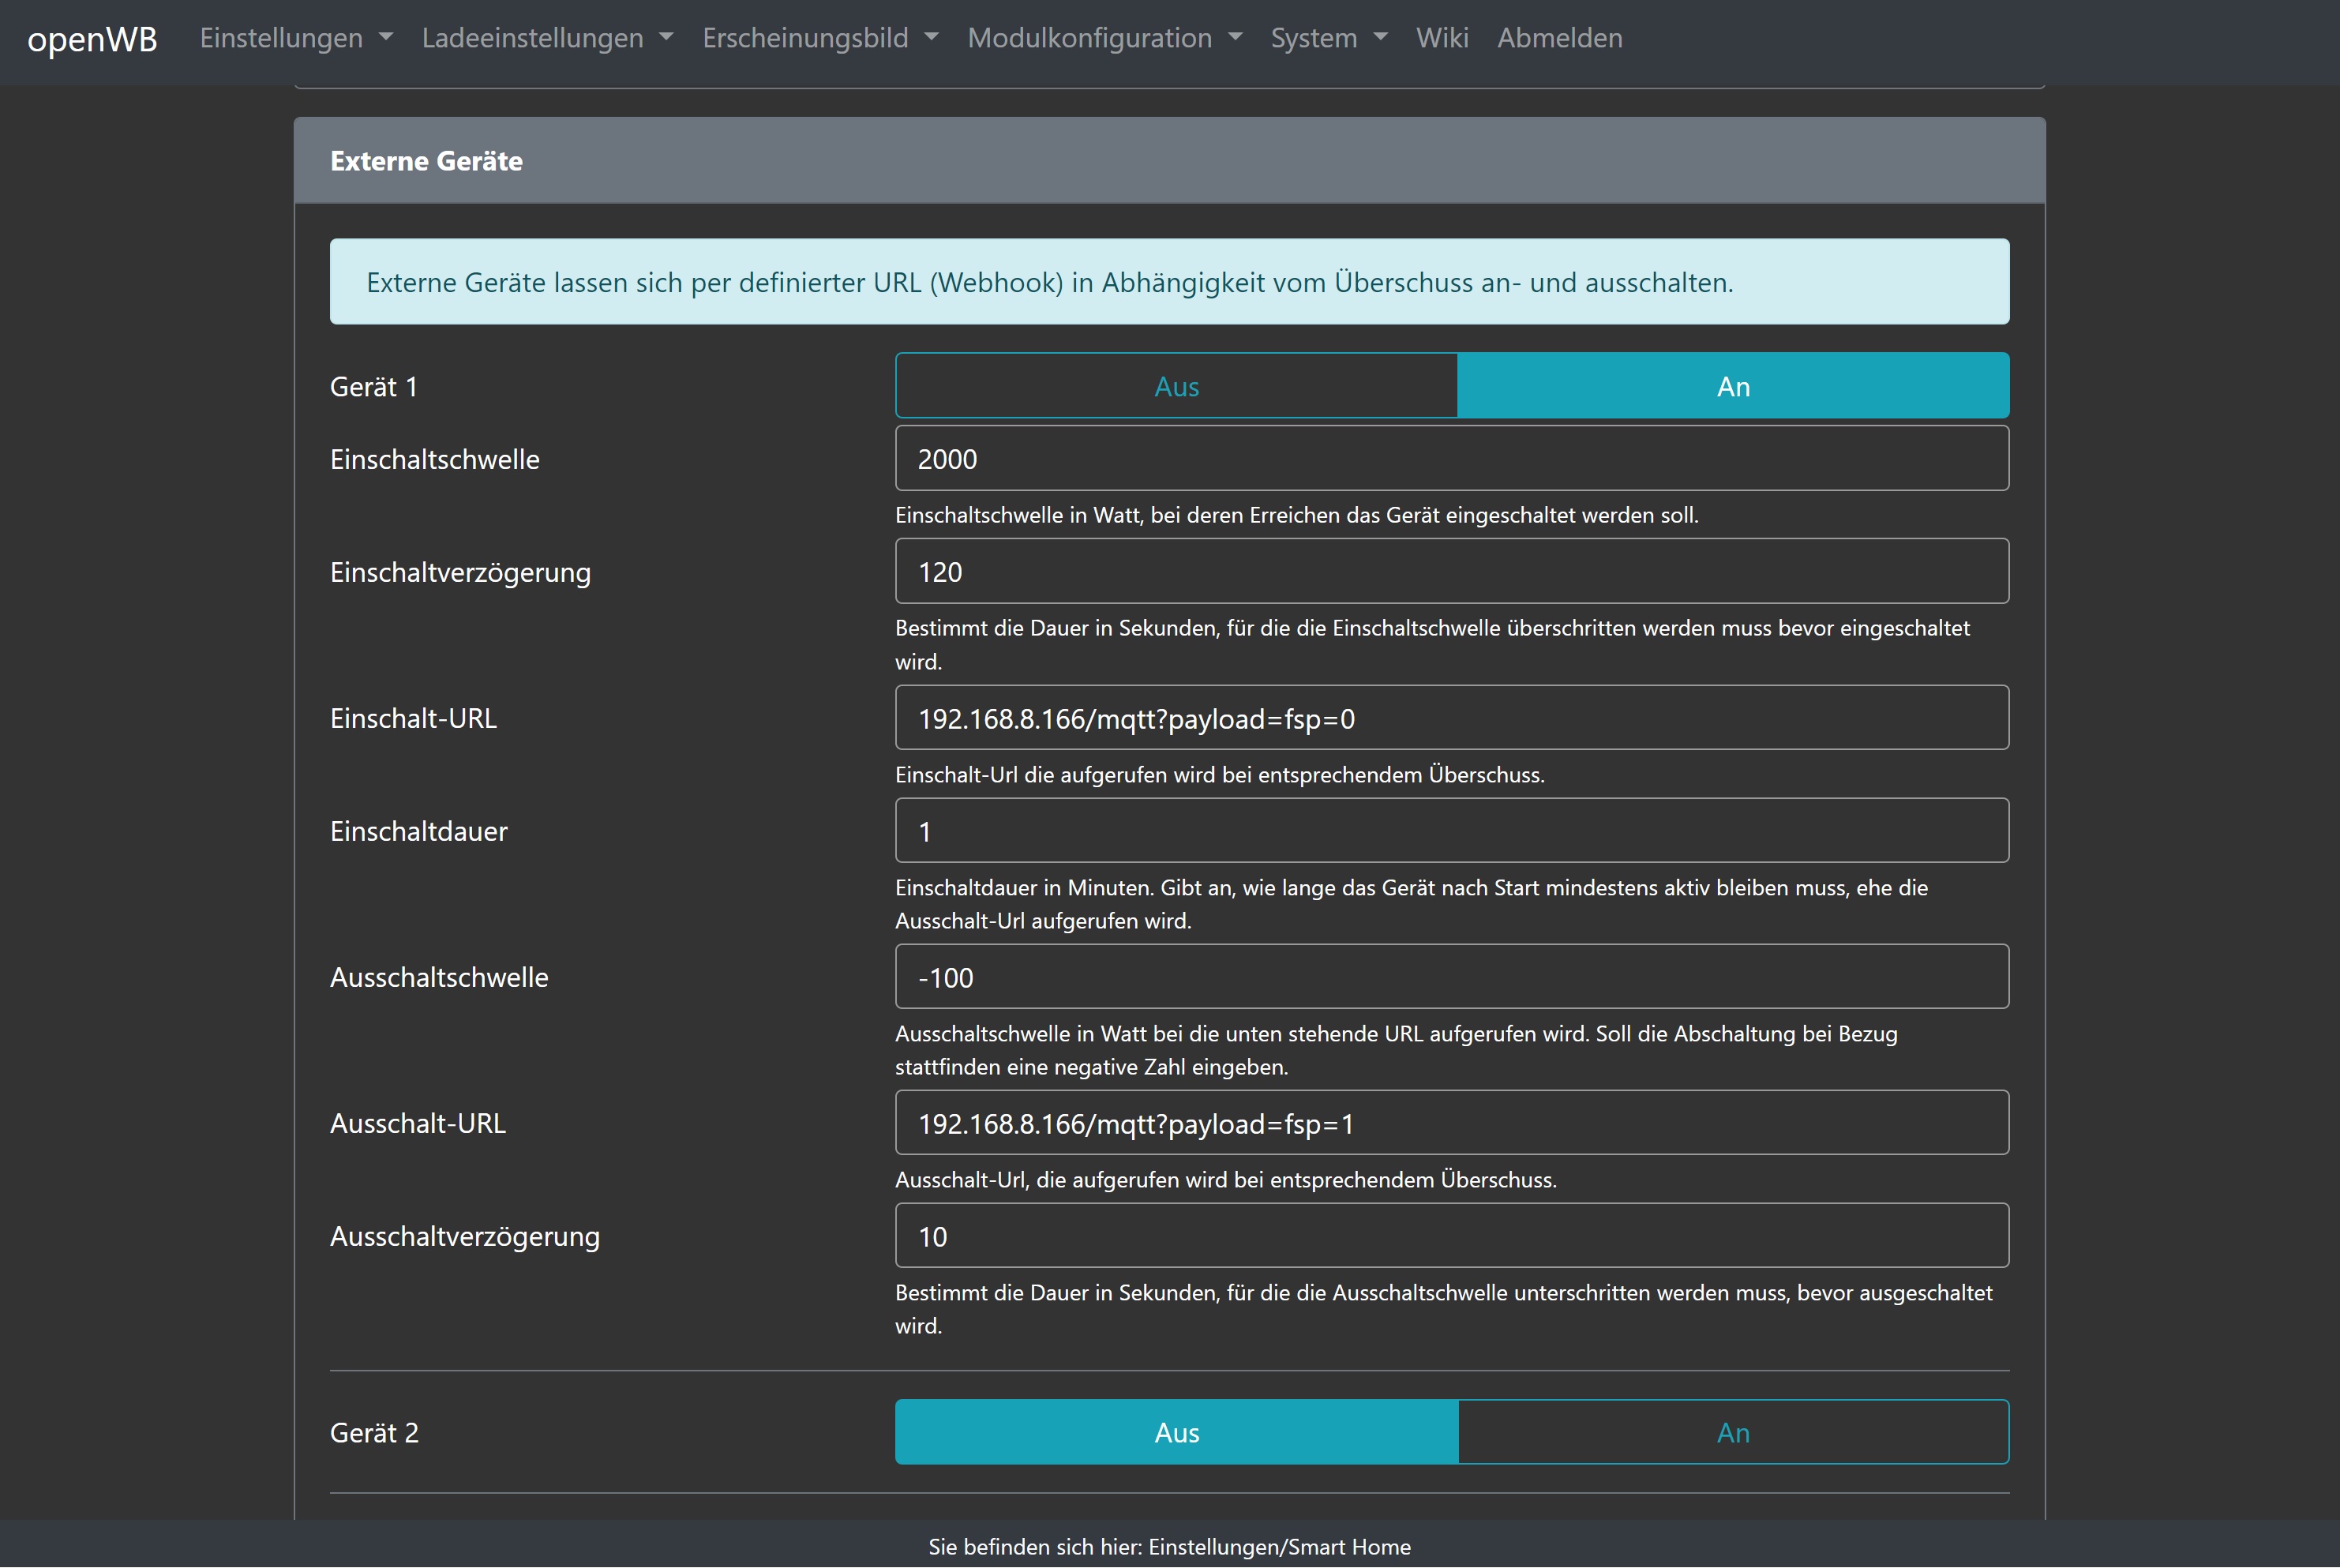The width and height of the screenshot is (2340, 1568).
Task: Click into the Einschalt-URL text field
Action: click(1451, 718)
